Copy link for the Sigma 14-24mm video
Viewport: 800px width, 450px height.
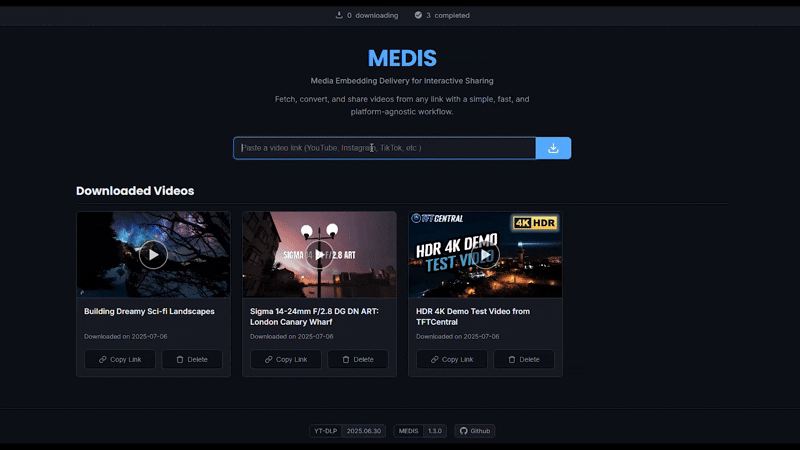(286, 359)
